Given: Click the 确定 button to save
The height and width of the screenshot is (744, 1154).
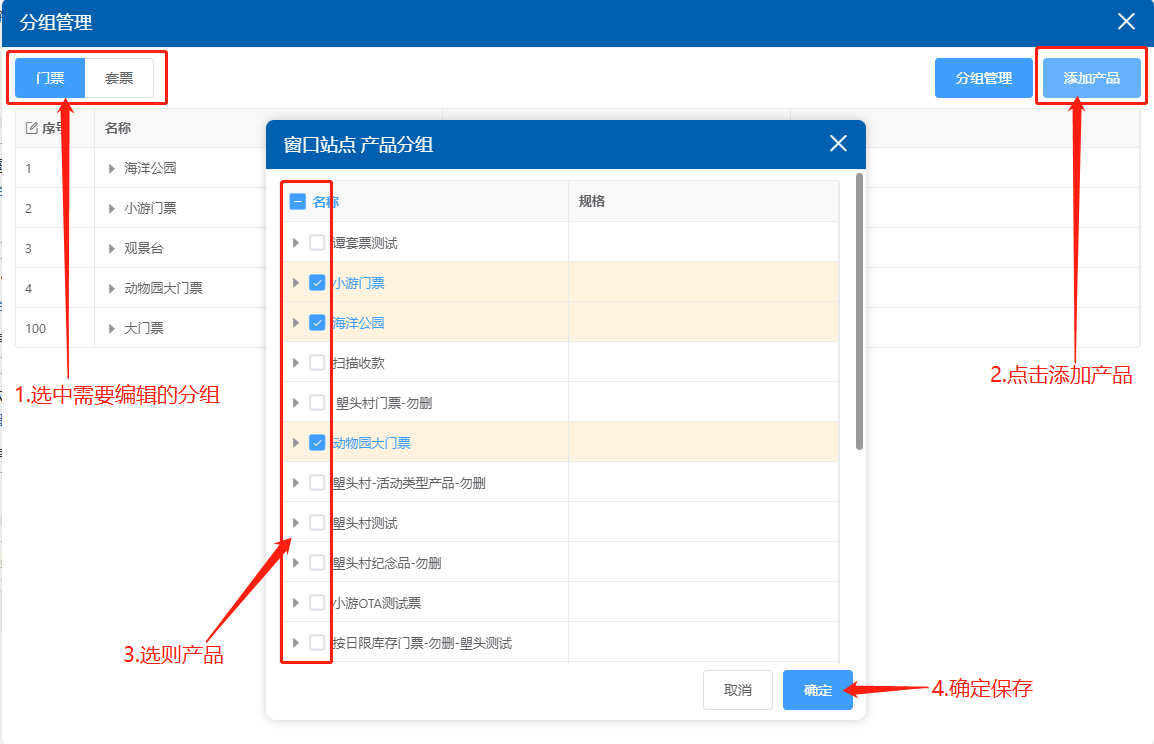Looking at the screenshot, I should click(x=817, y=690).
